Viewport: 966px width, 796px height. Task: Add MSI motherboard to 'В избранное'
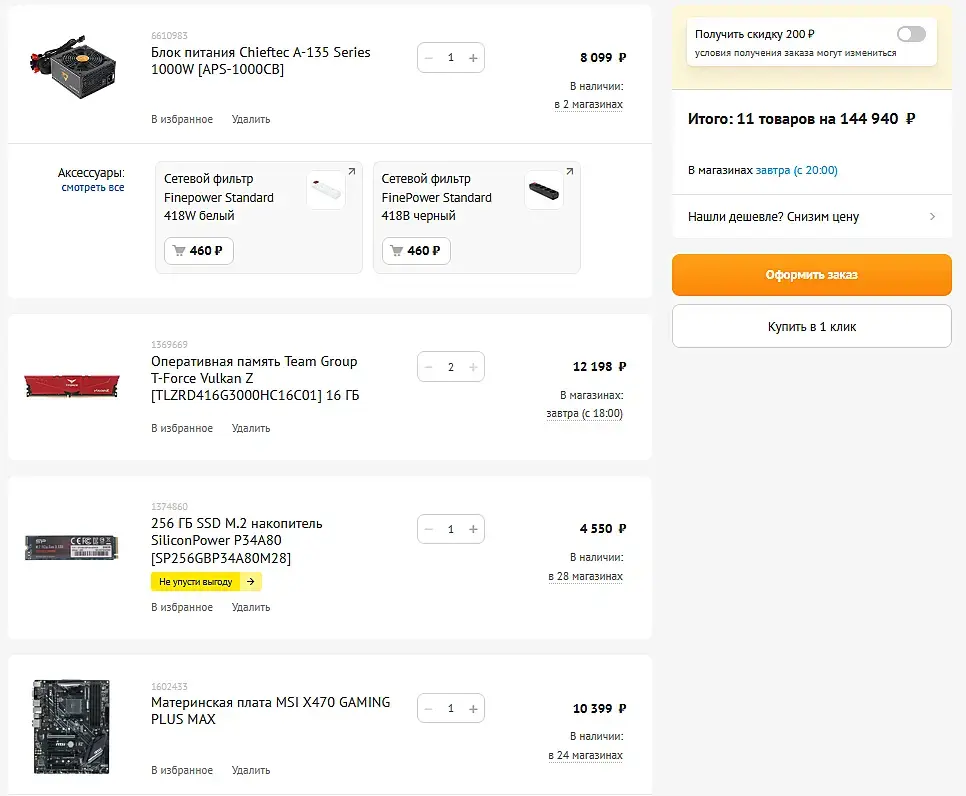(x=182, y=770)
